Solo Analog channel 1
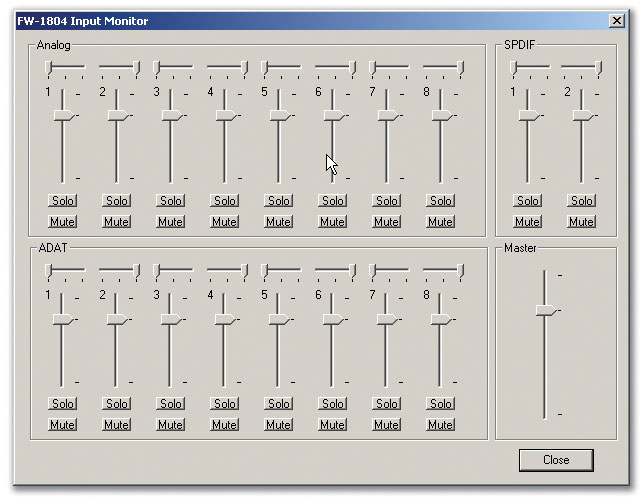643x501 pixels. pos(63,201)
